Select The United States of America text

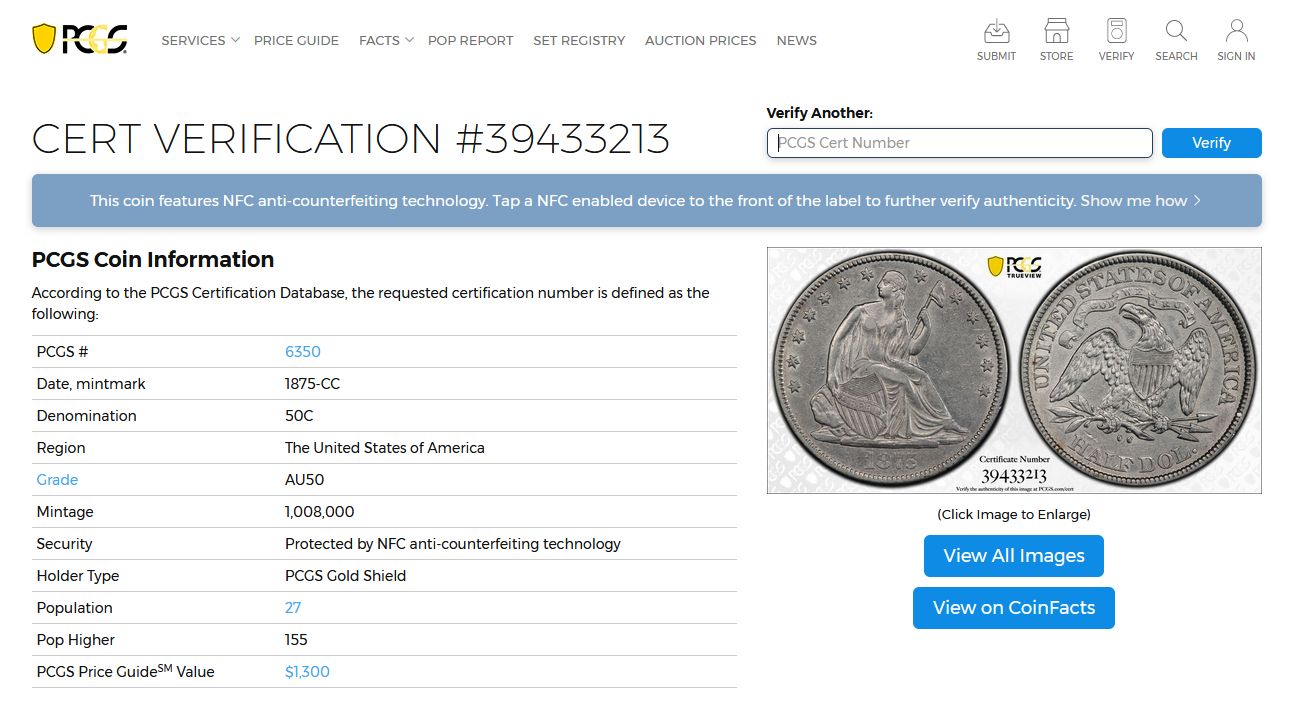(x=385, y=448)
